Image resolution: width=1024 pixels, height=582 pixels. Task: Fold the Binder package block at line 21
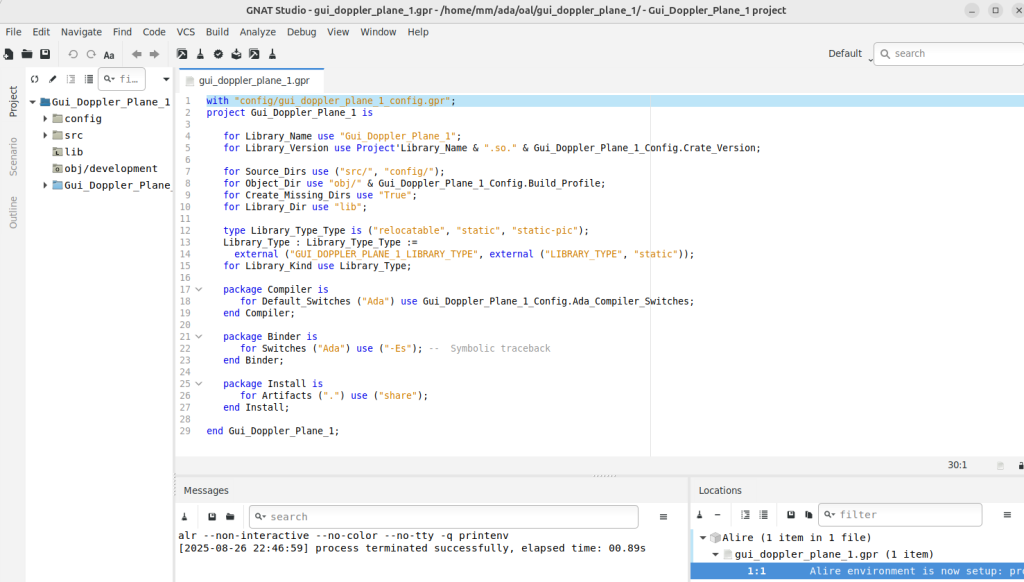(x=199, y=336)
